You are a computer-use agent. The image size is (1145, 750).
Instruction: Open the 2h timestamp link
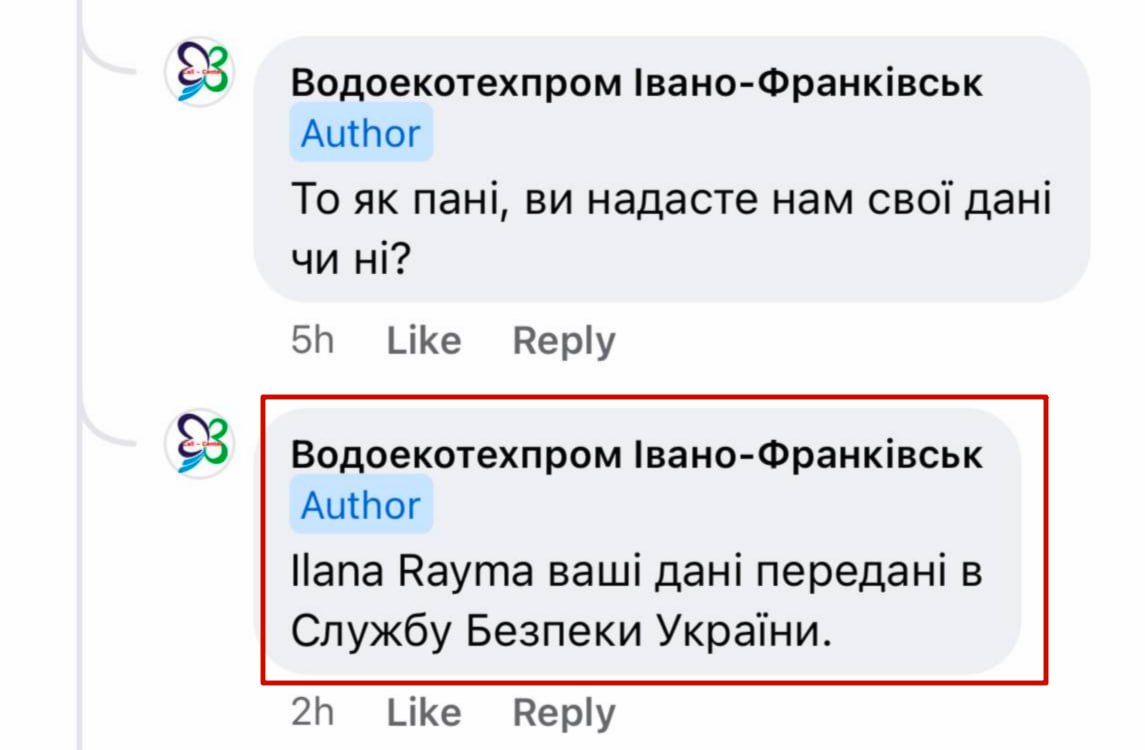pyautogui.click(x=312, y=712)
